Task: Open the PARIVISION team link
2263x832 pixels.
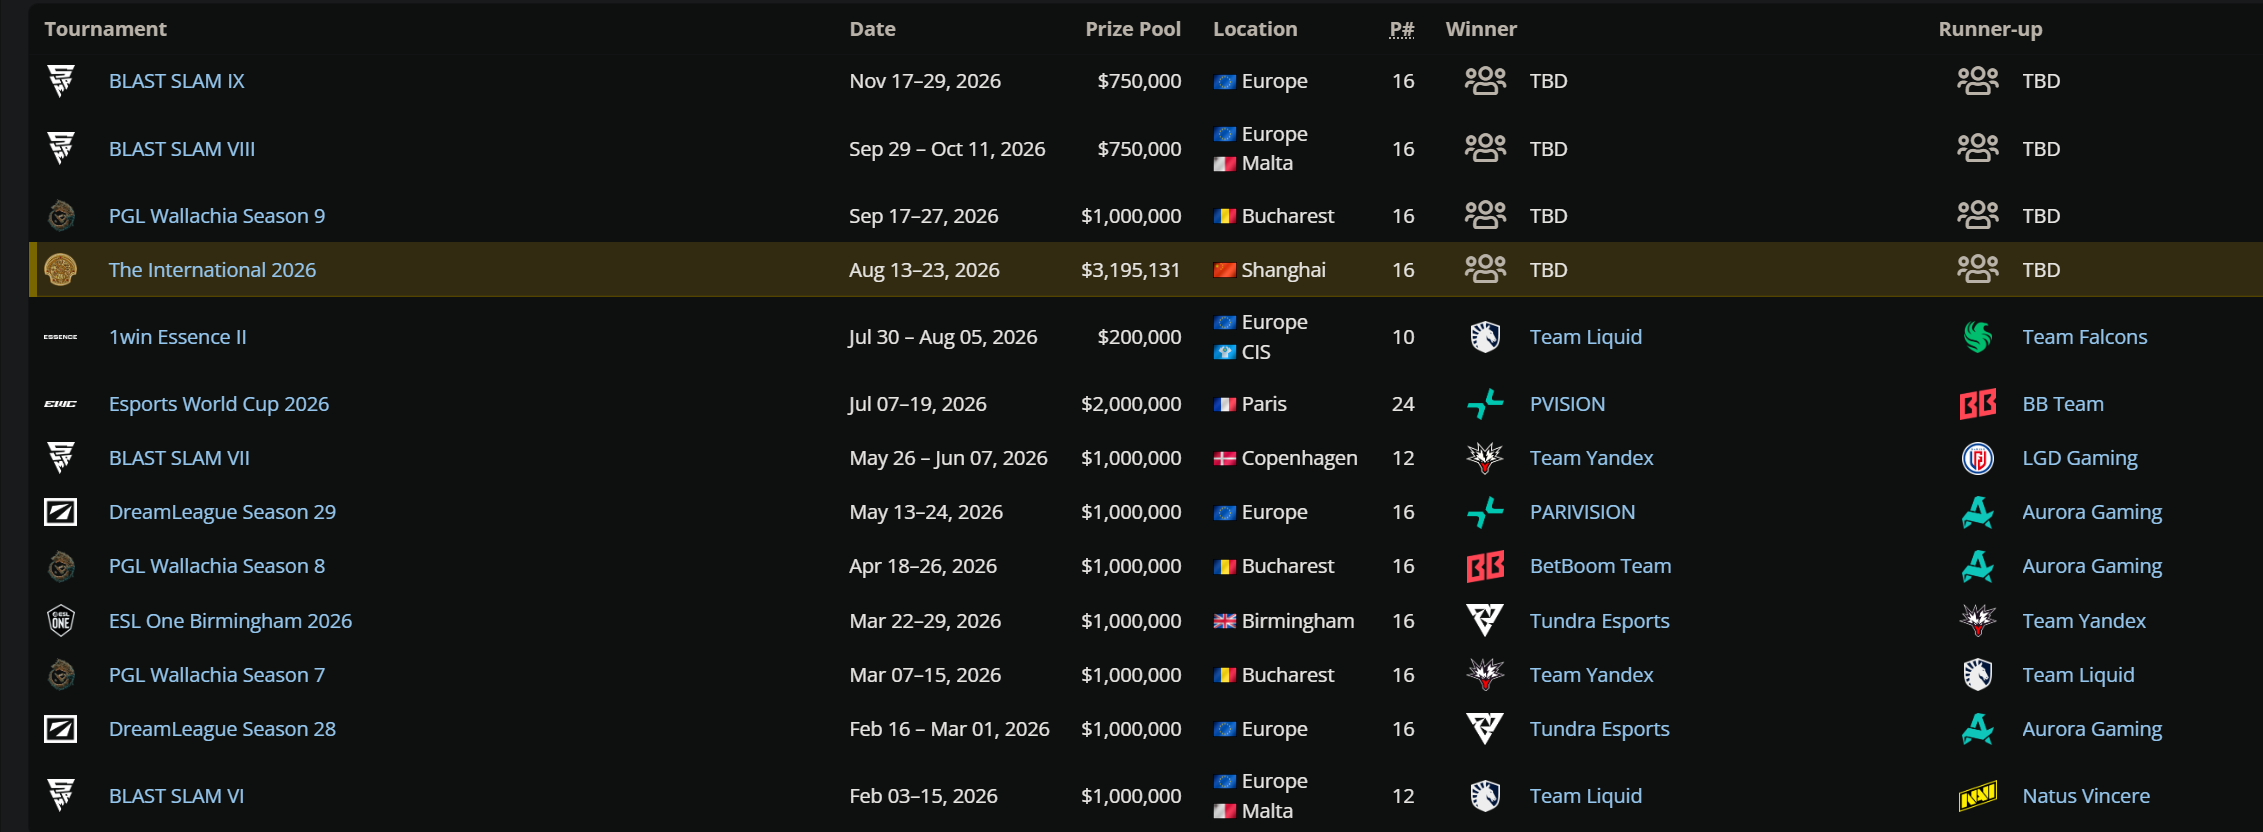Action: coord(1582,512)
